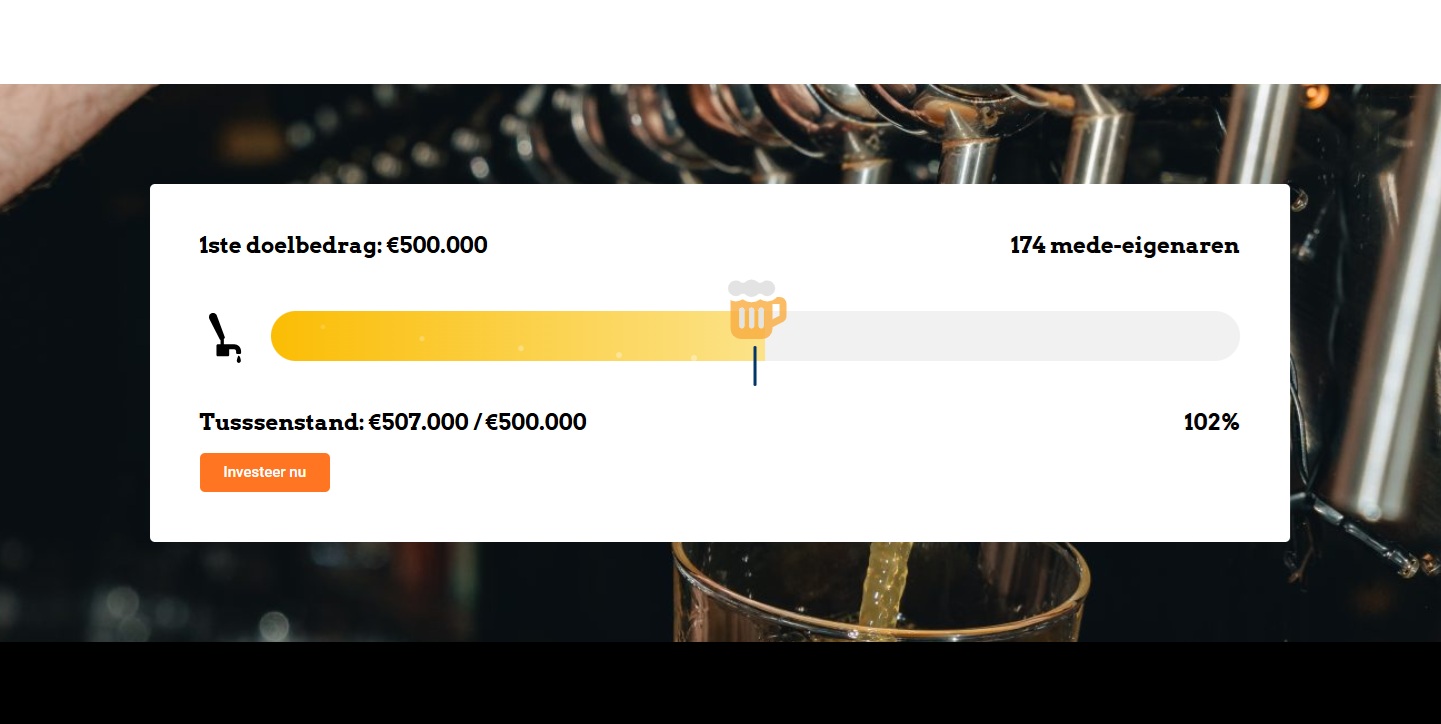Click the beer mug icon on progress bar
1441x724 pixels.
click(756, 317)
